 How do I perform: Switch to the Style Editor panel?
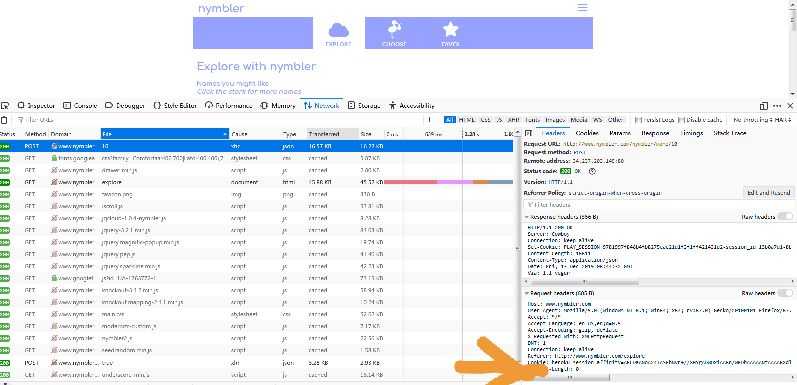click(176, 106)
